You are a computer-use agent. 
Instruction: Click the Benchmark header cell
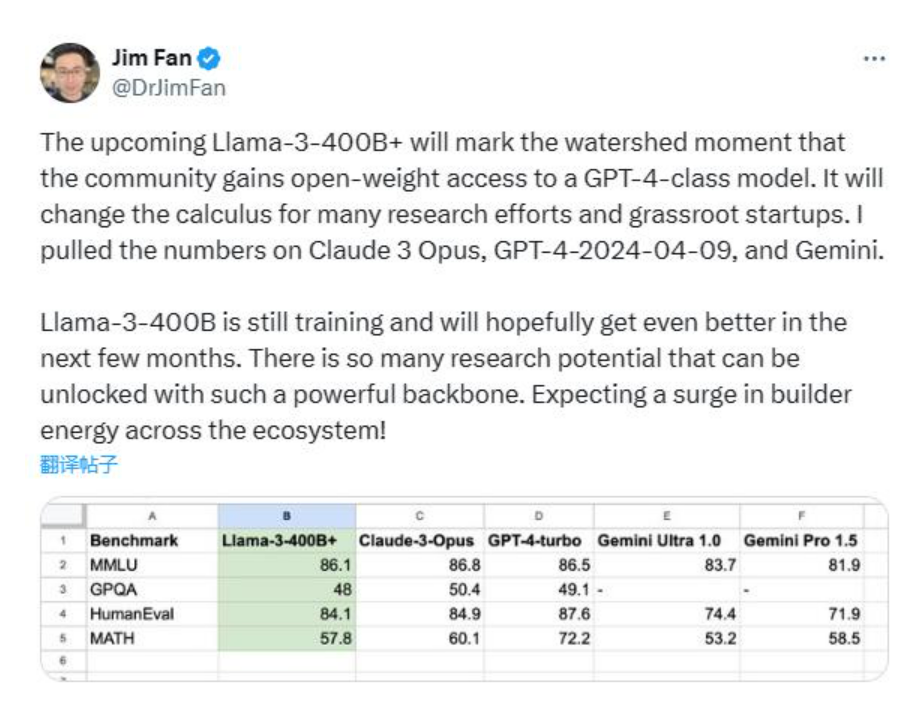[152, 540]
